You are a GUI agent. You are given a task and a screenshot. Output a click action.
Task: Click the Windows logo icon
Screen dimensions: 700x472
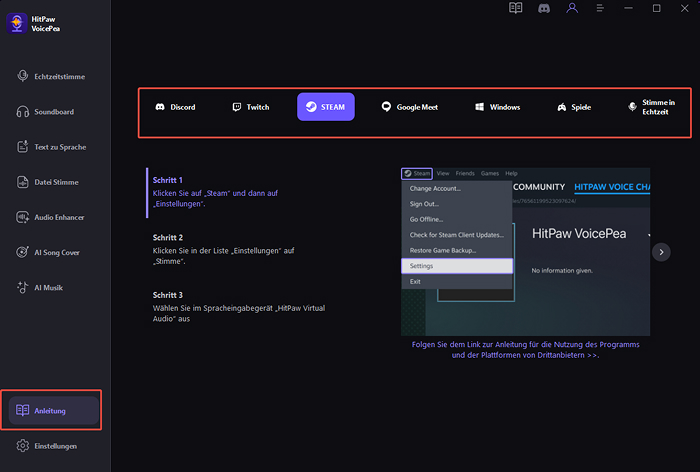coord(479,107)
